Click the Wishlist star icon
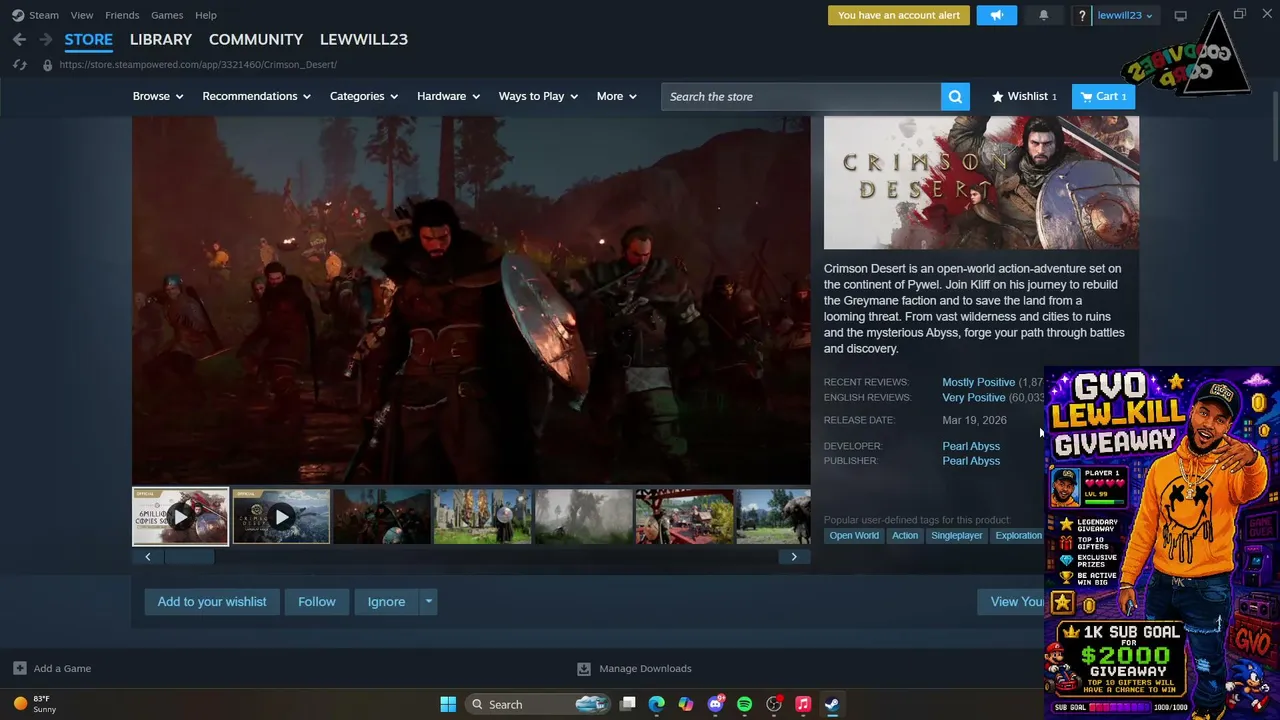Screen dimensions: 1280x720 coord(997,96)
